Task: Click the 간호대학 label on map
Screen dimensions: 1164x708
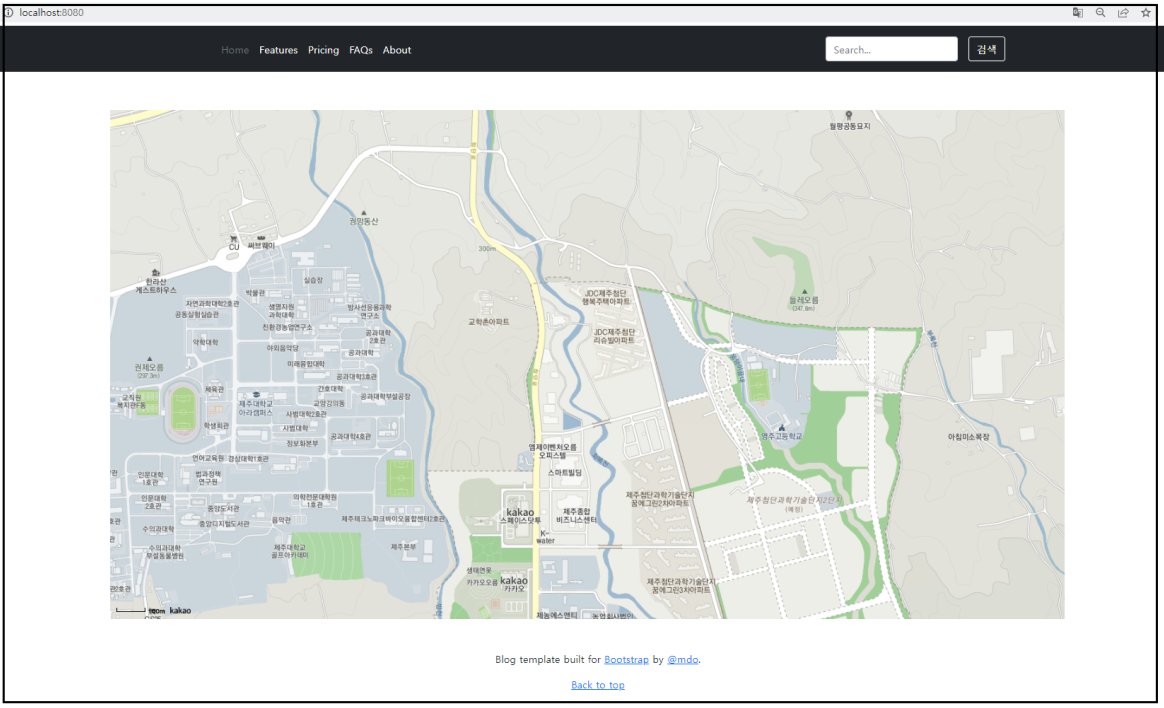Action: 331,389
